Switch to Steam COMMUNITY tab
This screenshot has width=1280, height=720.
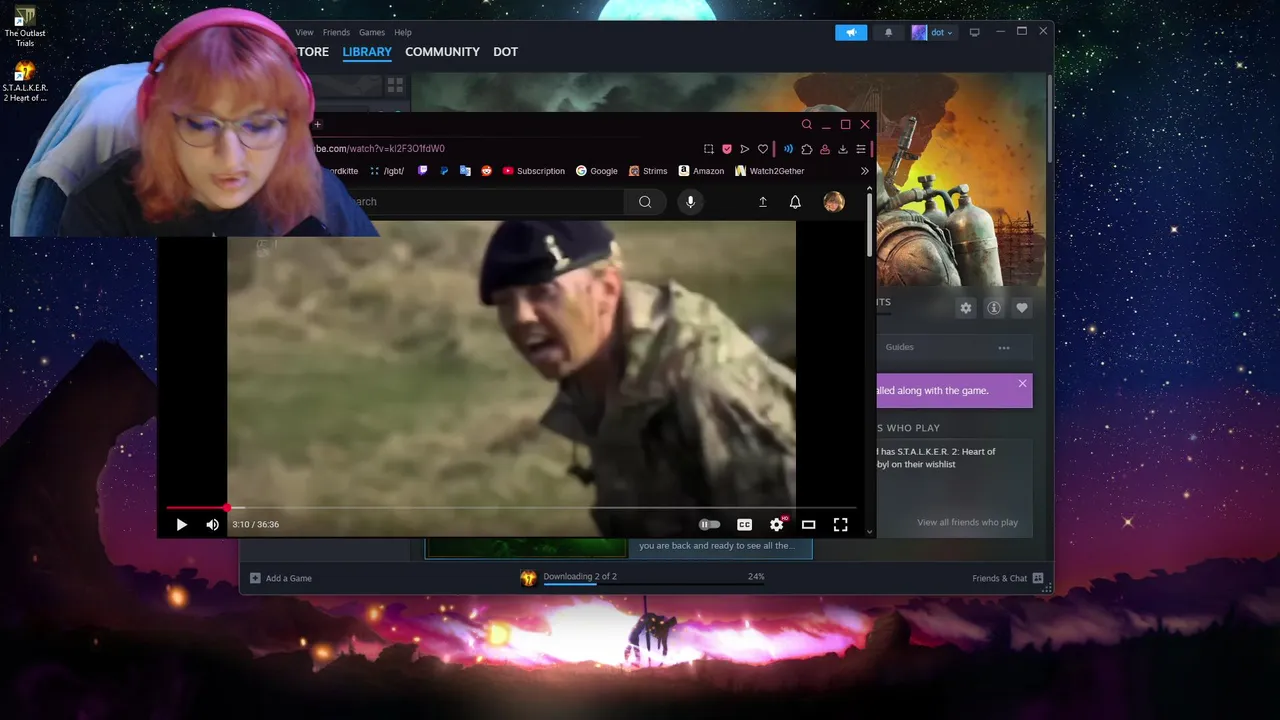click(x=442, y=52)
